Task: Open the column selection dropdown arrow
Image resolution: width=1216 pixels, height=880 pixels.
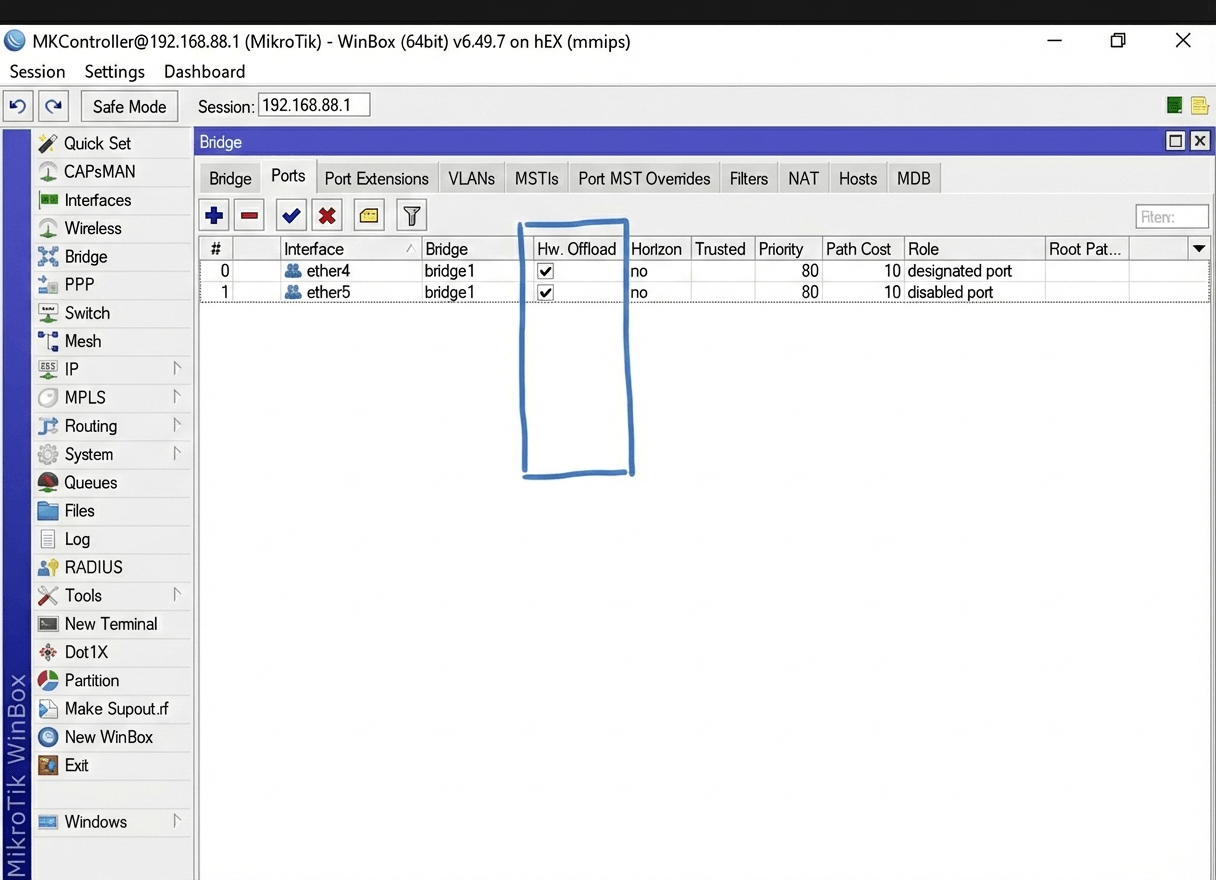Action: [1198, 248]
